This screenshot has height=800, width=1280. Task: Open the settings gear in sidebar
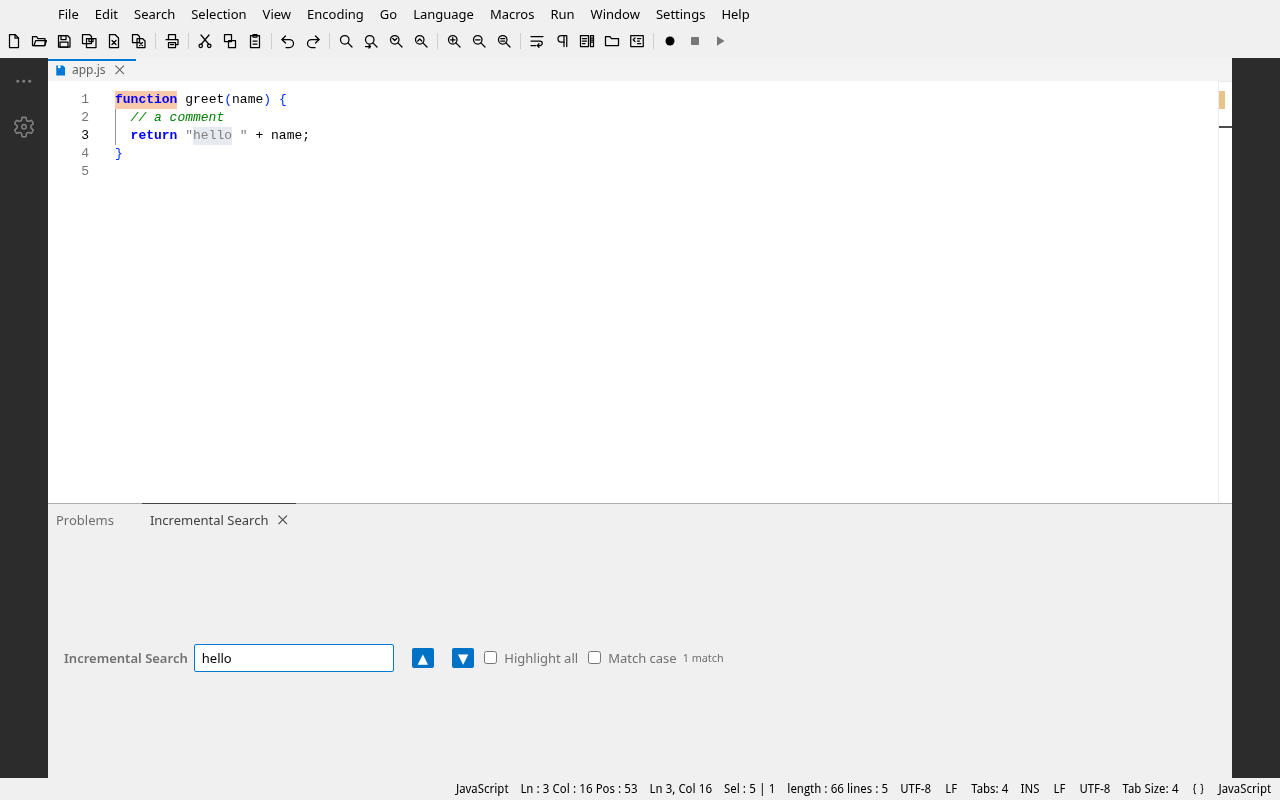24,127
